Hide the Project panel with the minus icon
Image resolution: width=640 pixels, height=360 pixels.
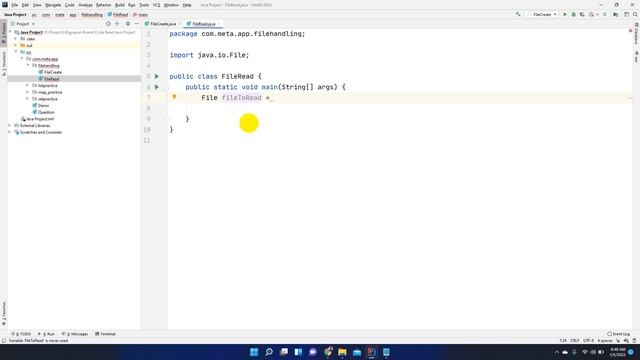click(x=137, y=24)
